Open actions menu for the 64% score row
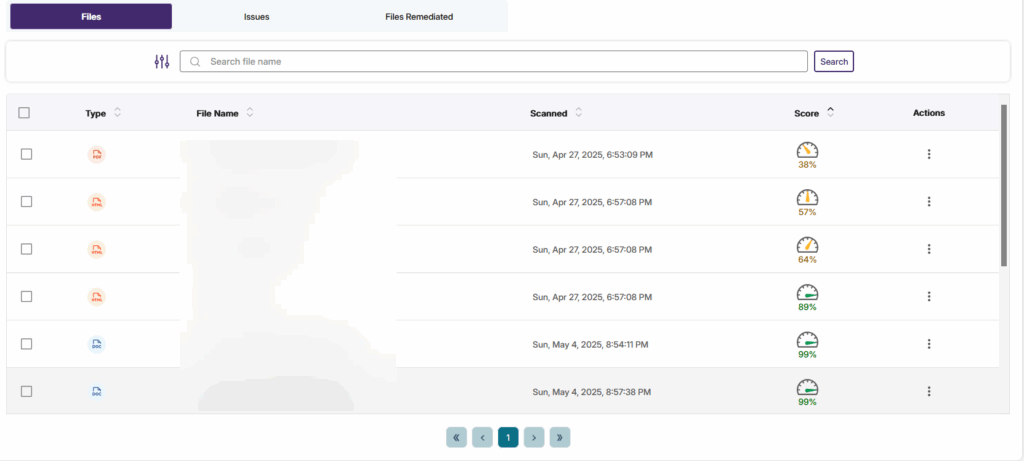Viewport: 1024px width, 461px height. click(x=929, y=249)
